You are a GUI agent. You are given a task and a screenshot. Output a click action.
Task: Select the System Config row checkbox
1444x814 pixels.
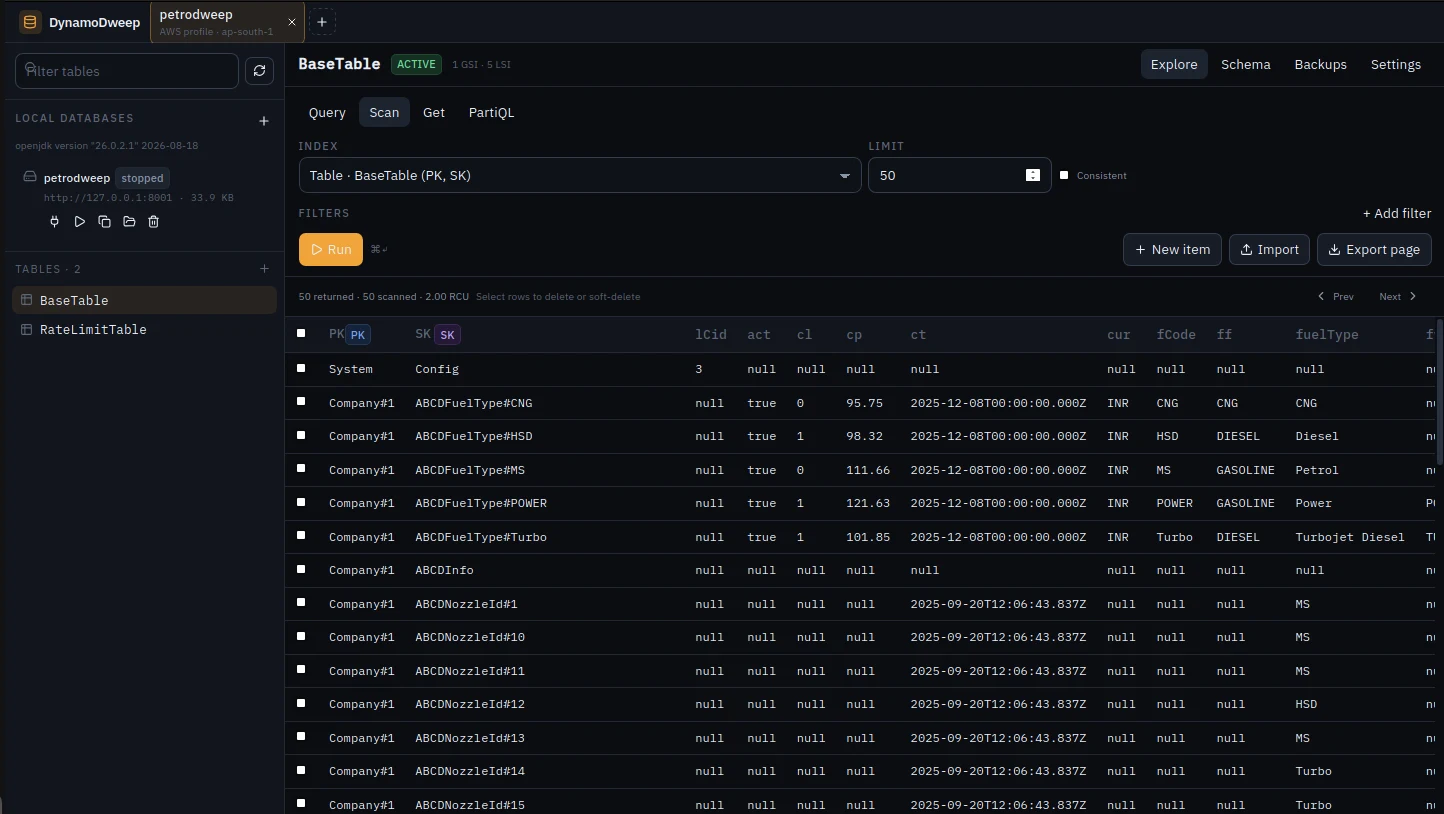coord(301,368)
